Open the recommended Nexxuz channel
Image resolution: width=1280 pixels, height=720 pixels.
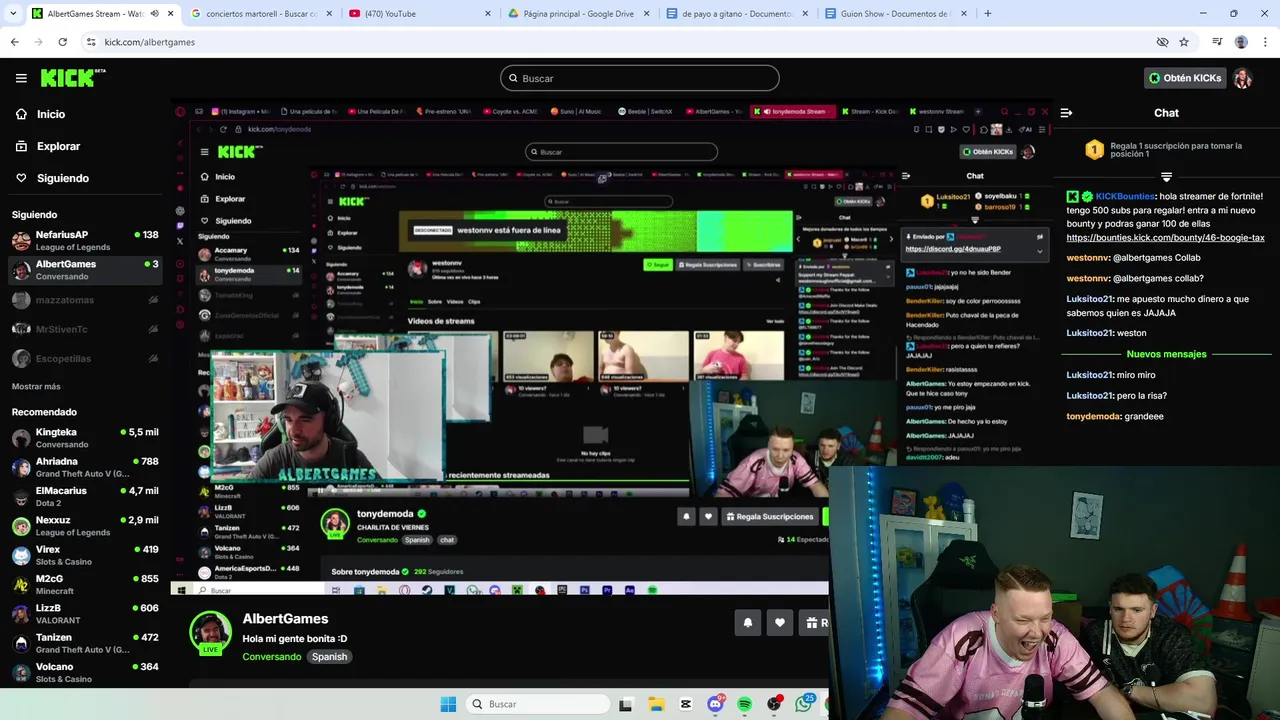click(85, 526)
